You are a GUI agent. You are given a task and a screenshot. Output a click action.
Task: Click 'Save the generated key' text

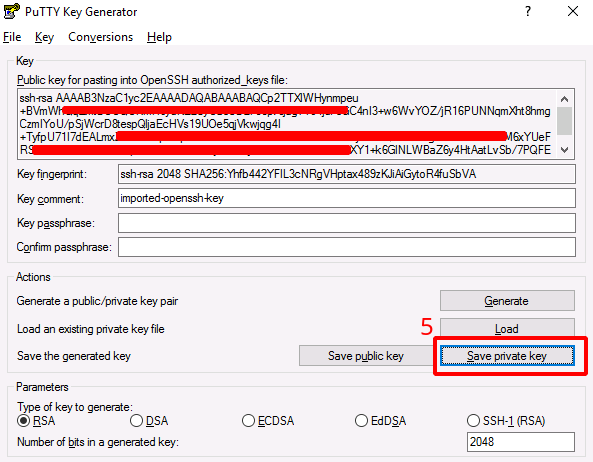(74, 356)
